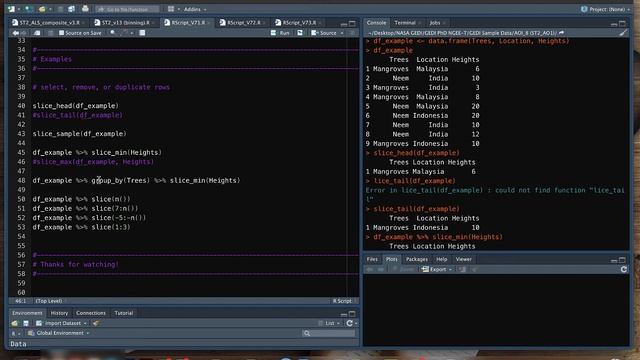The height and width of the screenshot is (360, 640).
Task: Open the Export dropdown in Plots pane
Action: tap(437, 269)
